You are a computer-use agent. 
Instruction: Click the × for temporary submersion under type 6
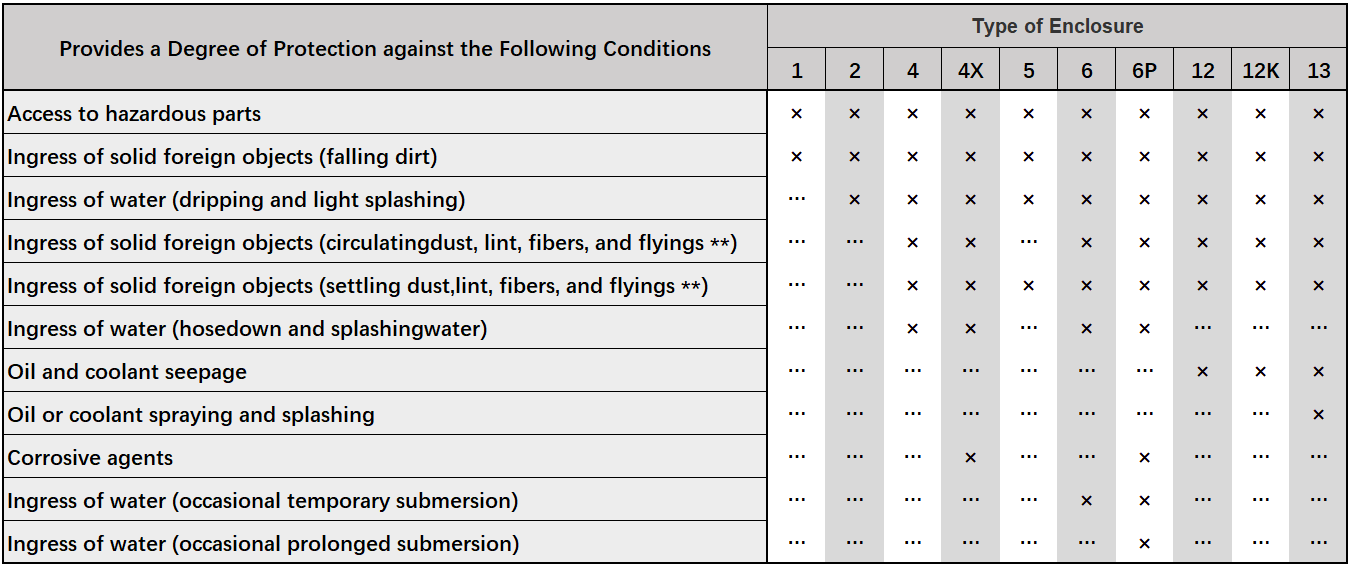click(1086, 501)
